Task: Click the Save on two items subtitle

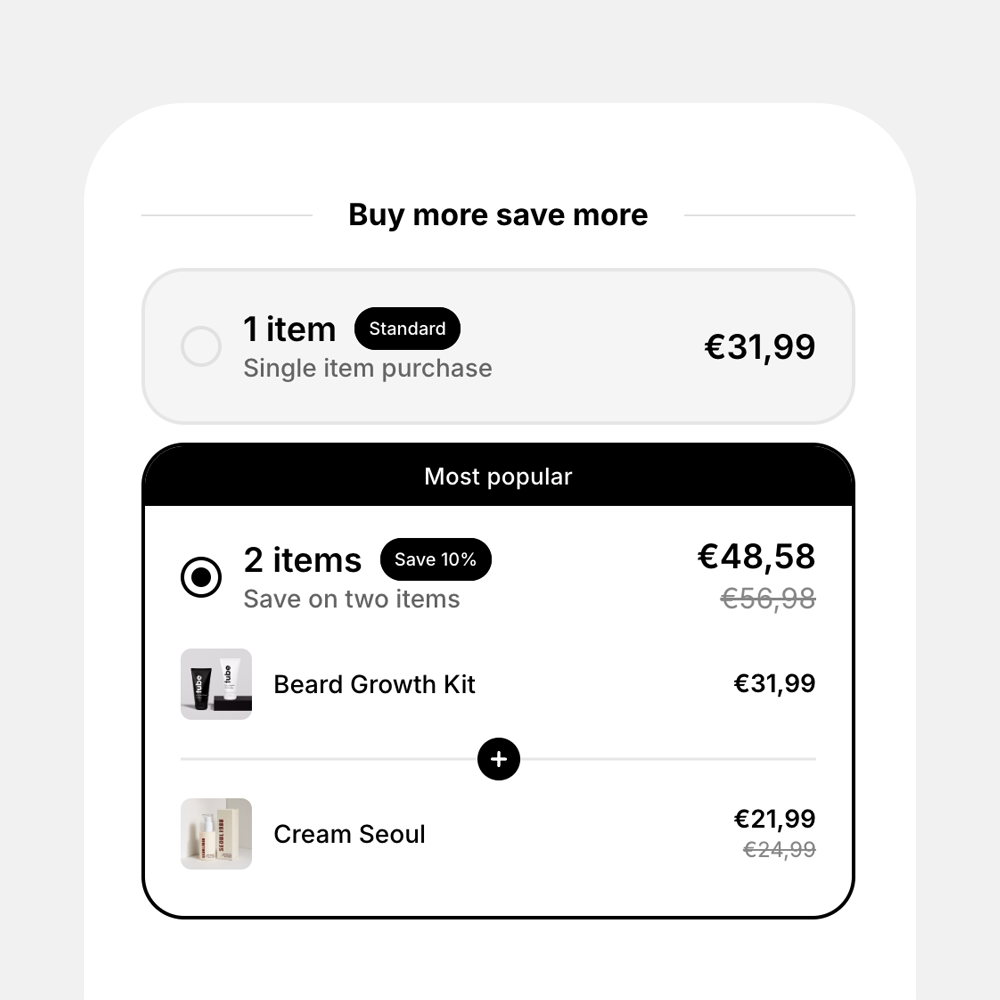Action: [351, 599]
